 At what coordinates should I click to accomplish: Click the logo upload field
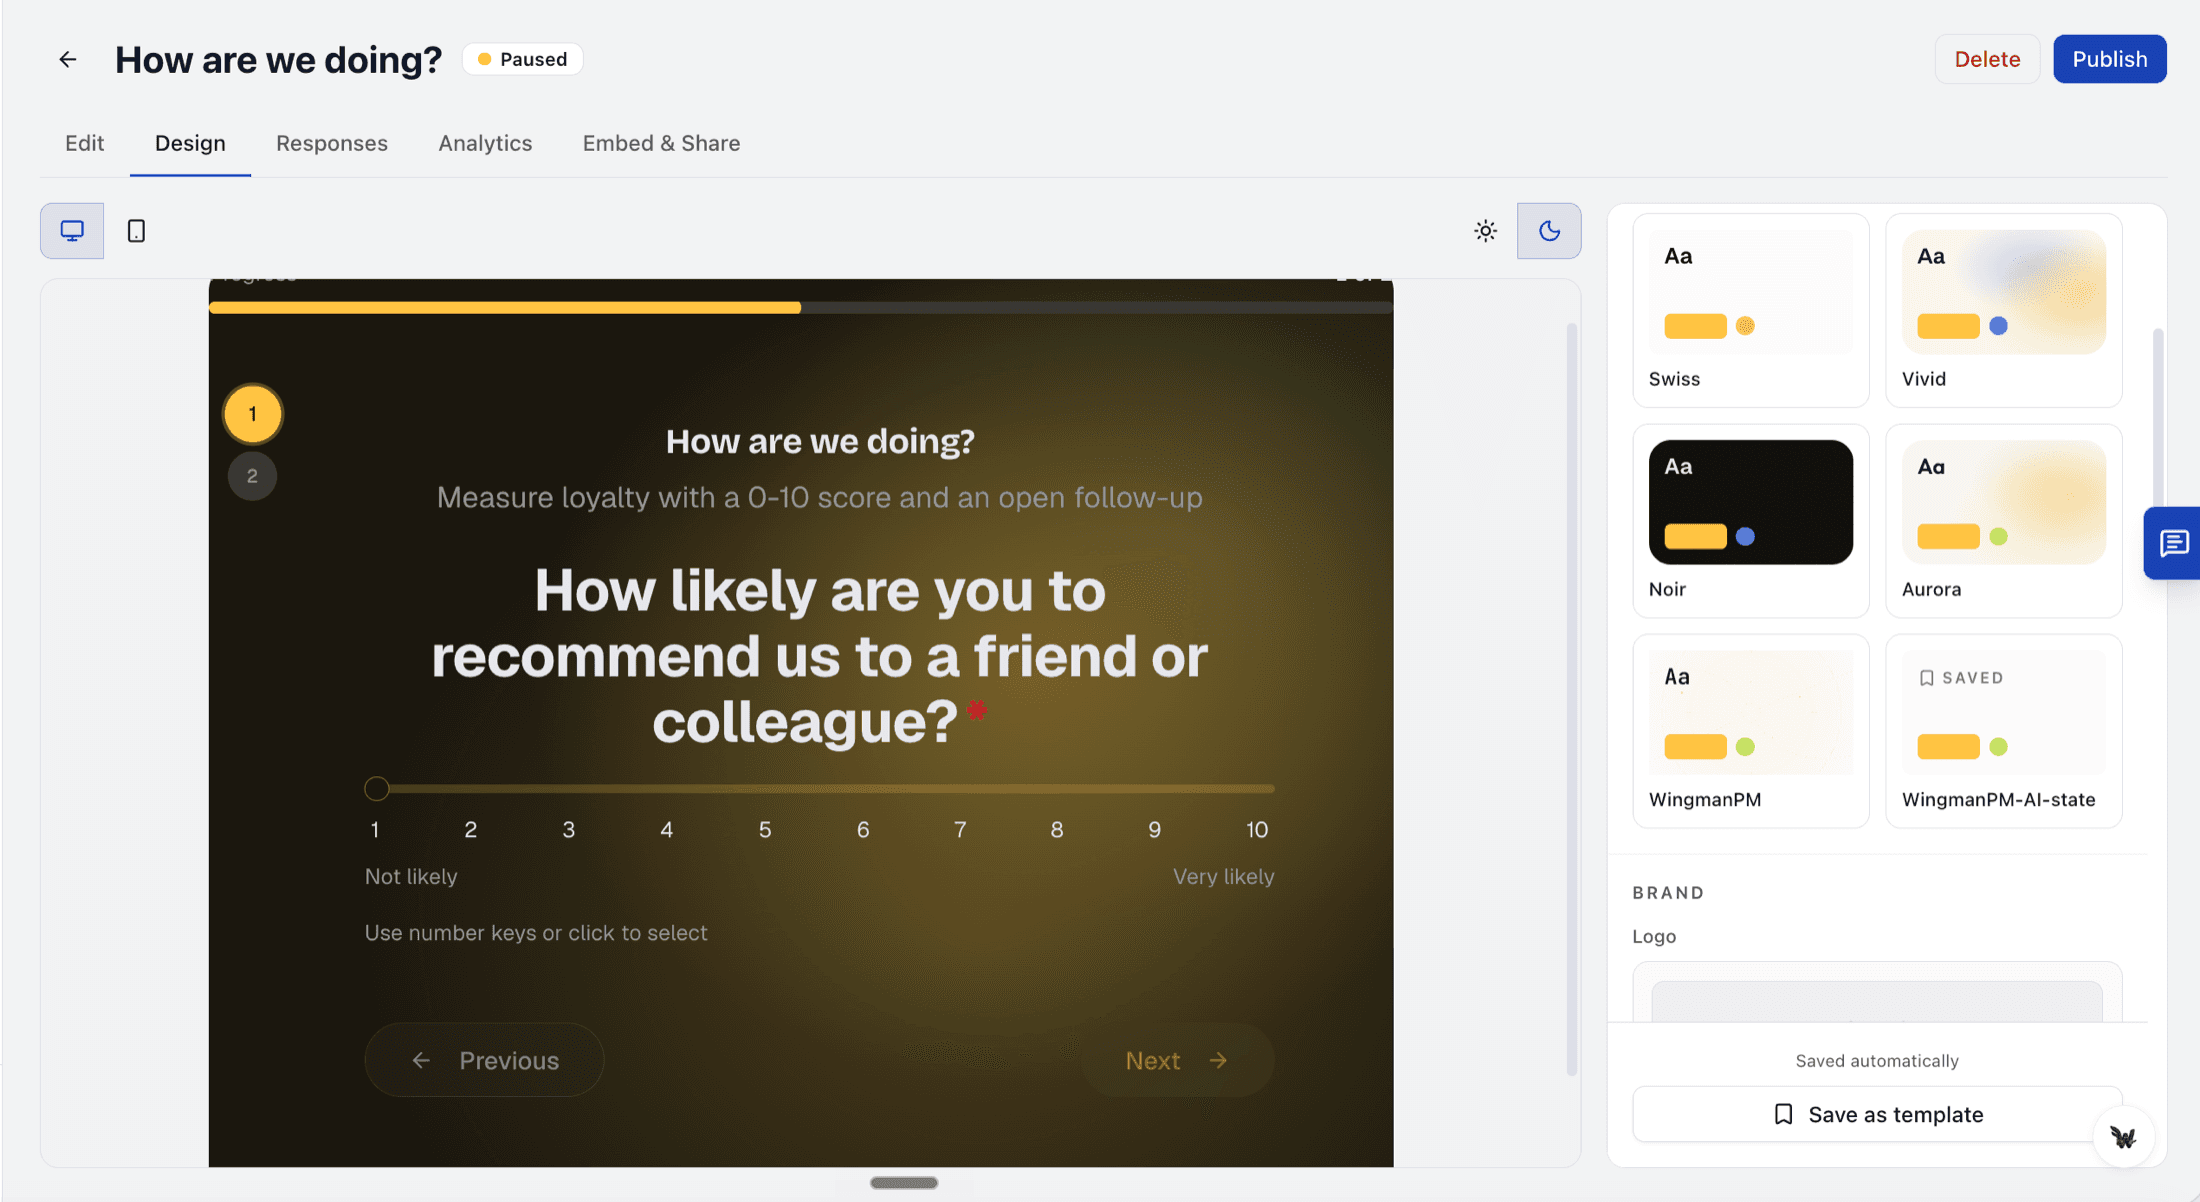(1877, 992)
